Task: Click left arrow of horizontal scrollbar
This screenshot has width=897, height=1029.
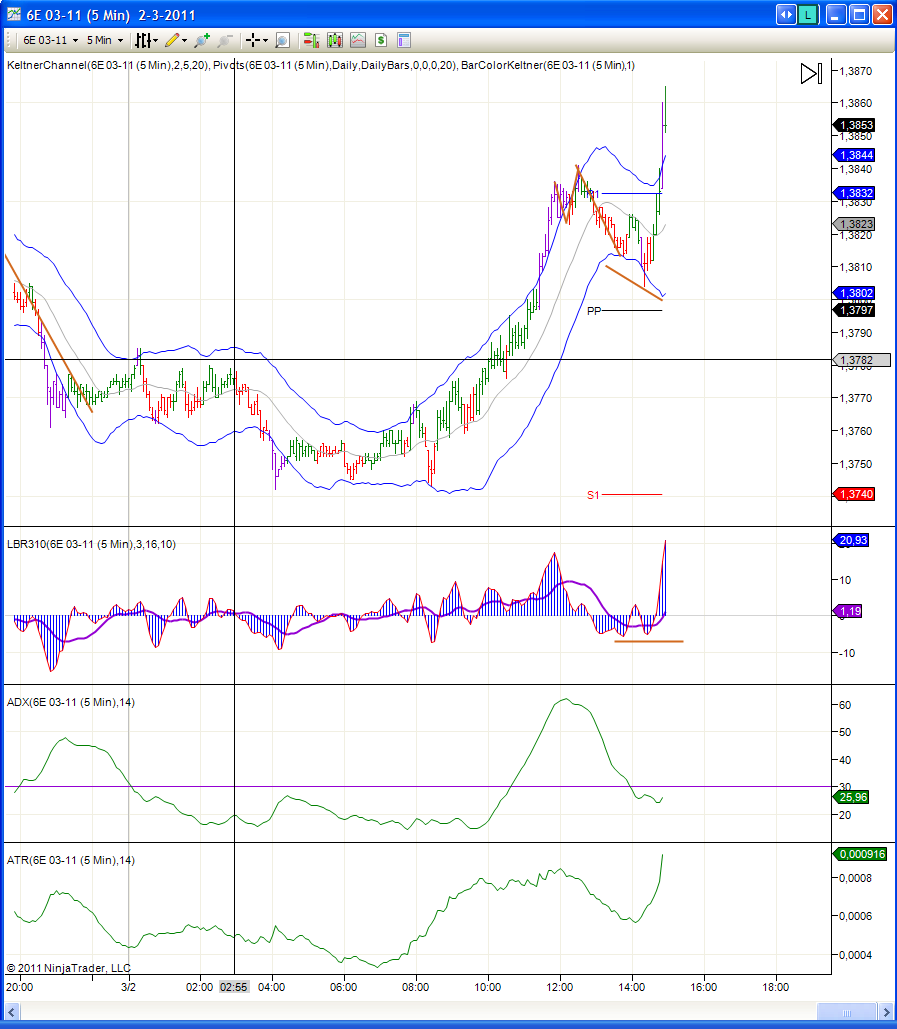Action: [11, 1012]
